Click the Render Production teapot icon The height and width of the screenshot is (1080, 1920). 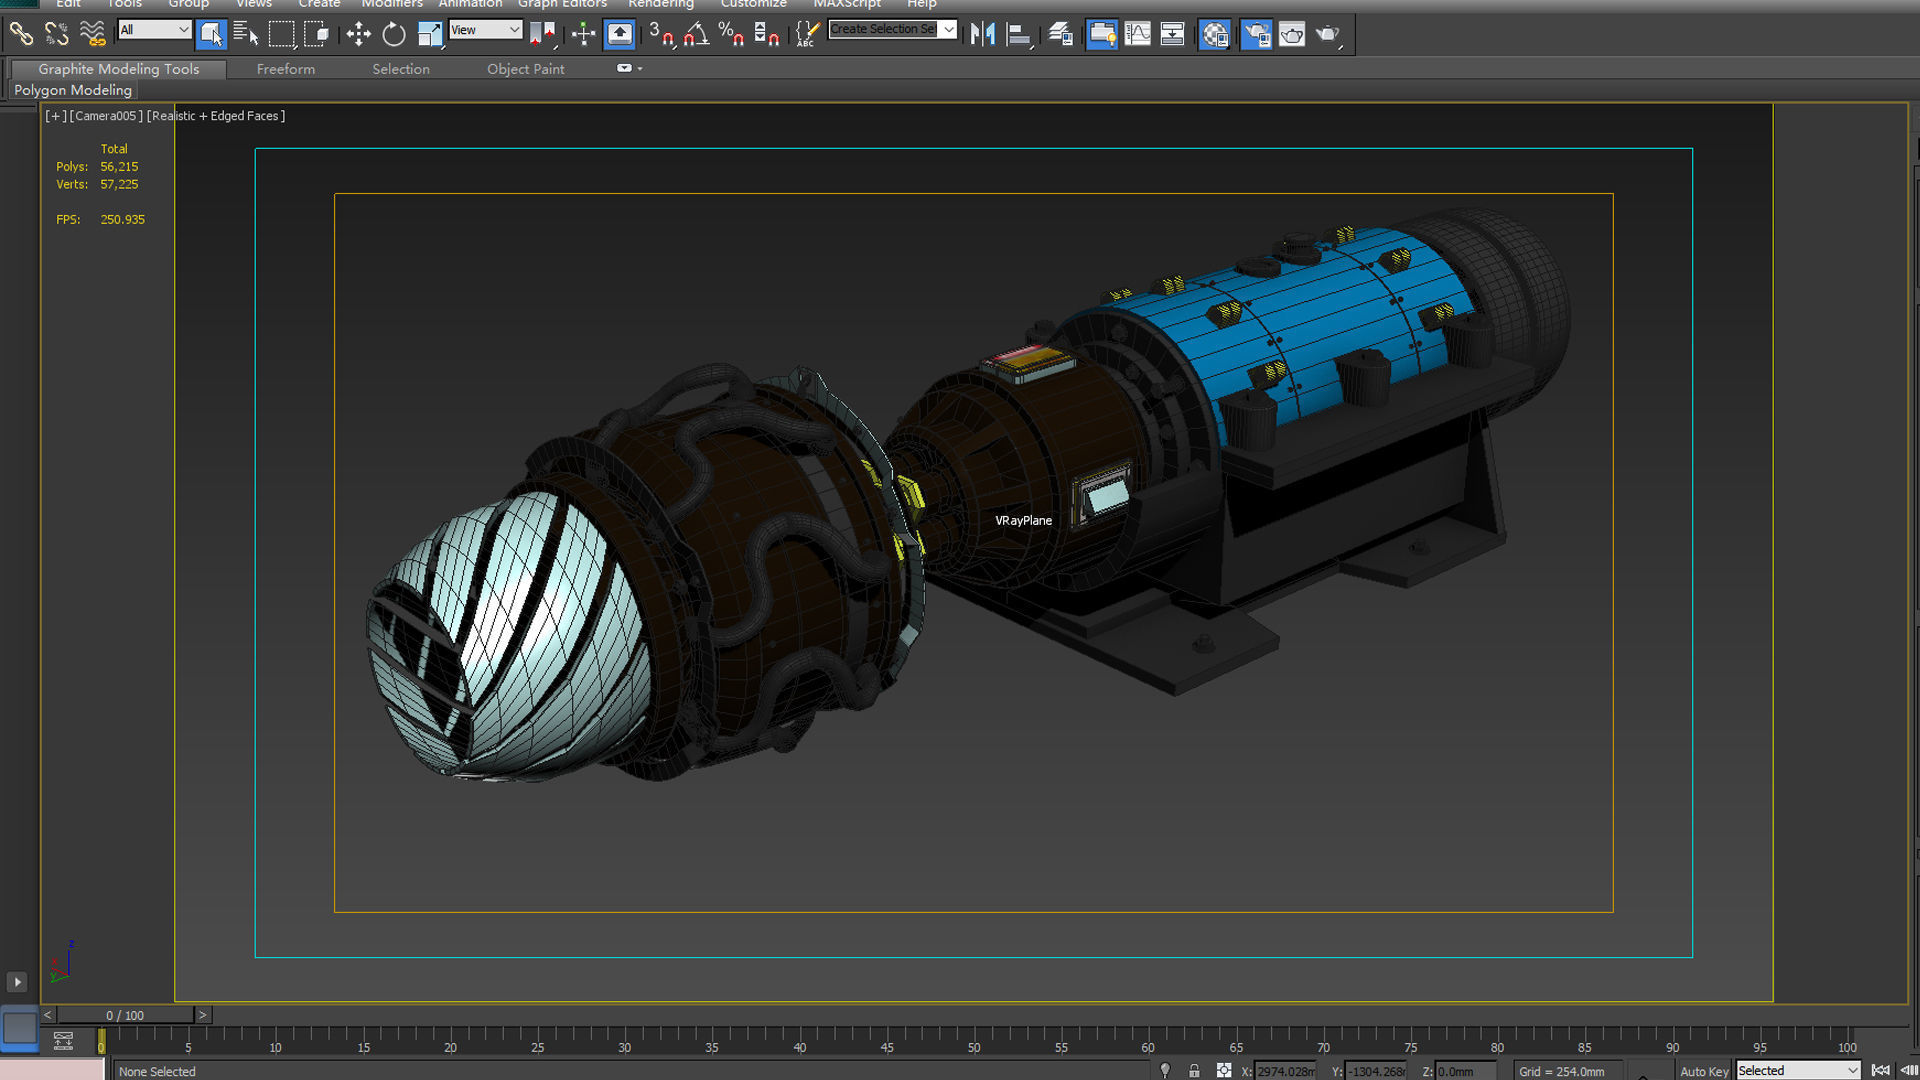coord(1328,35)
